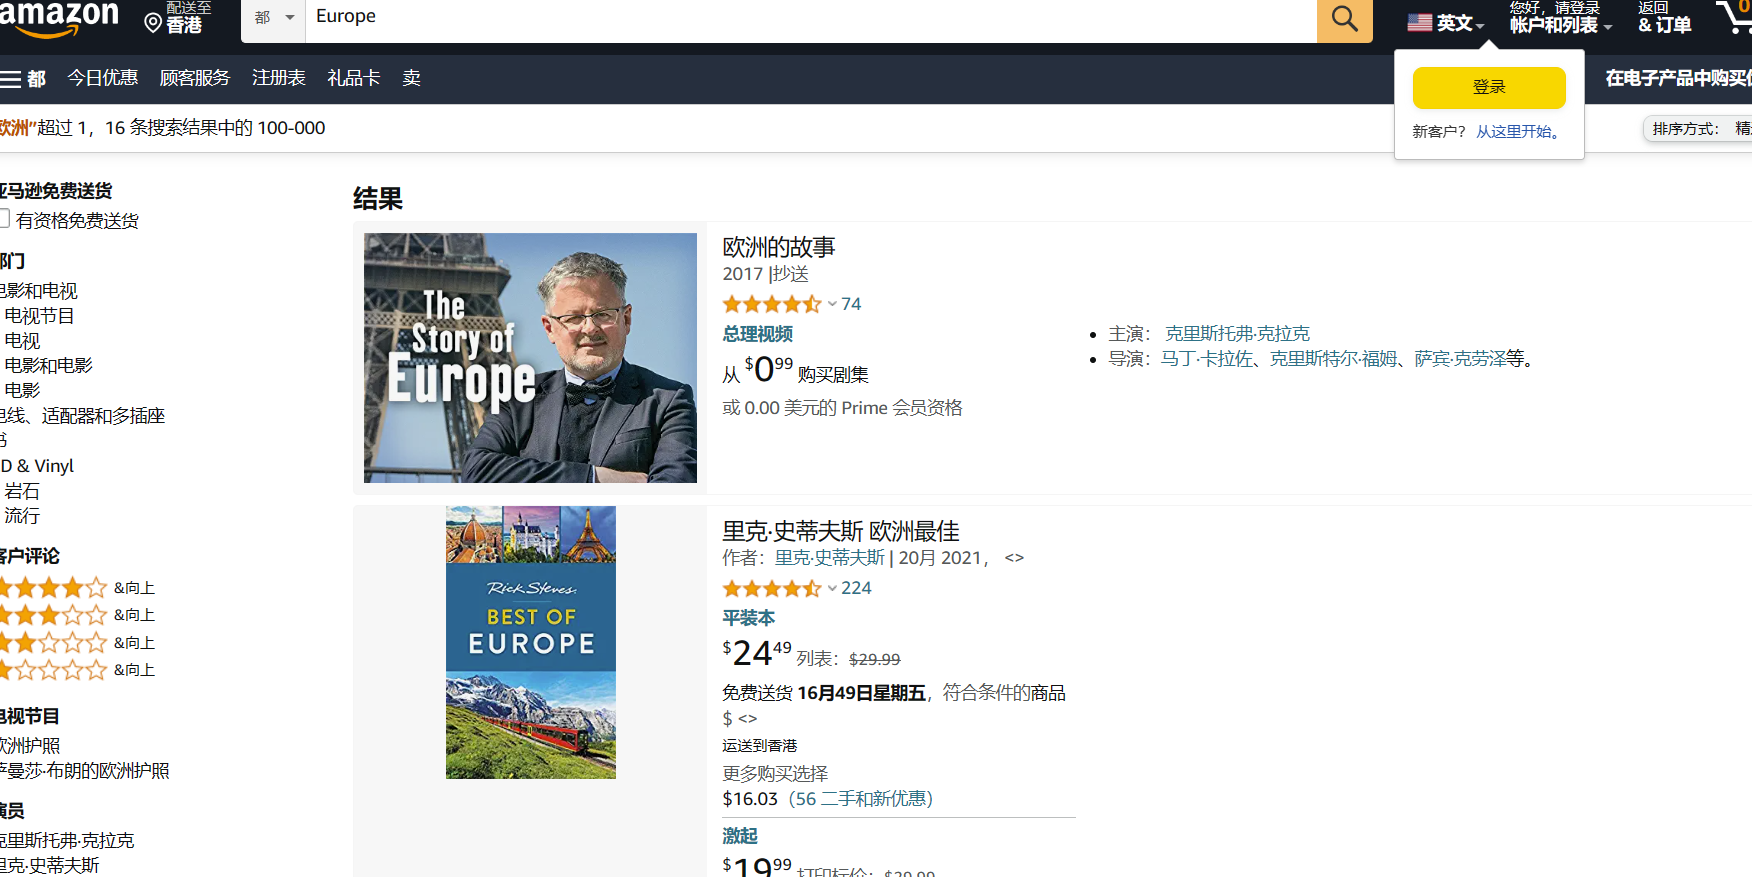Click the yellow 登录 sign-in button
Image resolution: width=1752 pixels, height=877 pixels.
[x=1489, y=88]
